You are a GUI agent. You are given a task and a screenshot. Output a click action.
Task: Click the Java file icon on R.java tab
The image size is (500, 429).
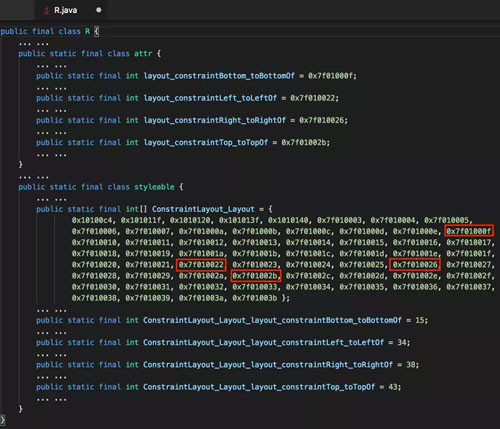click(x=47, y=11)
